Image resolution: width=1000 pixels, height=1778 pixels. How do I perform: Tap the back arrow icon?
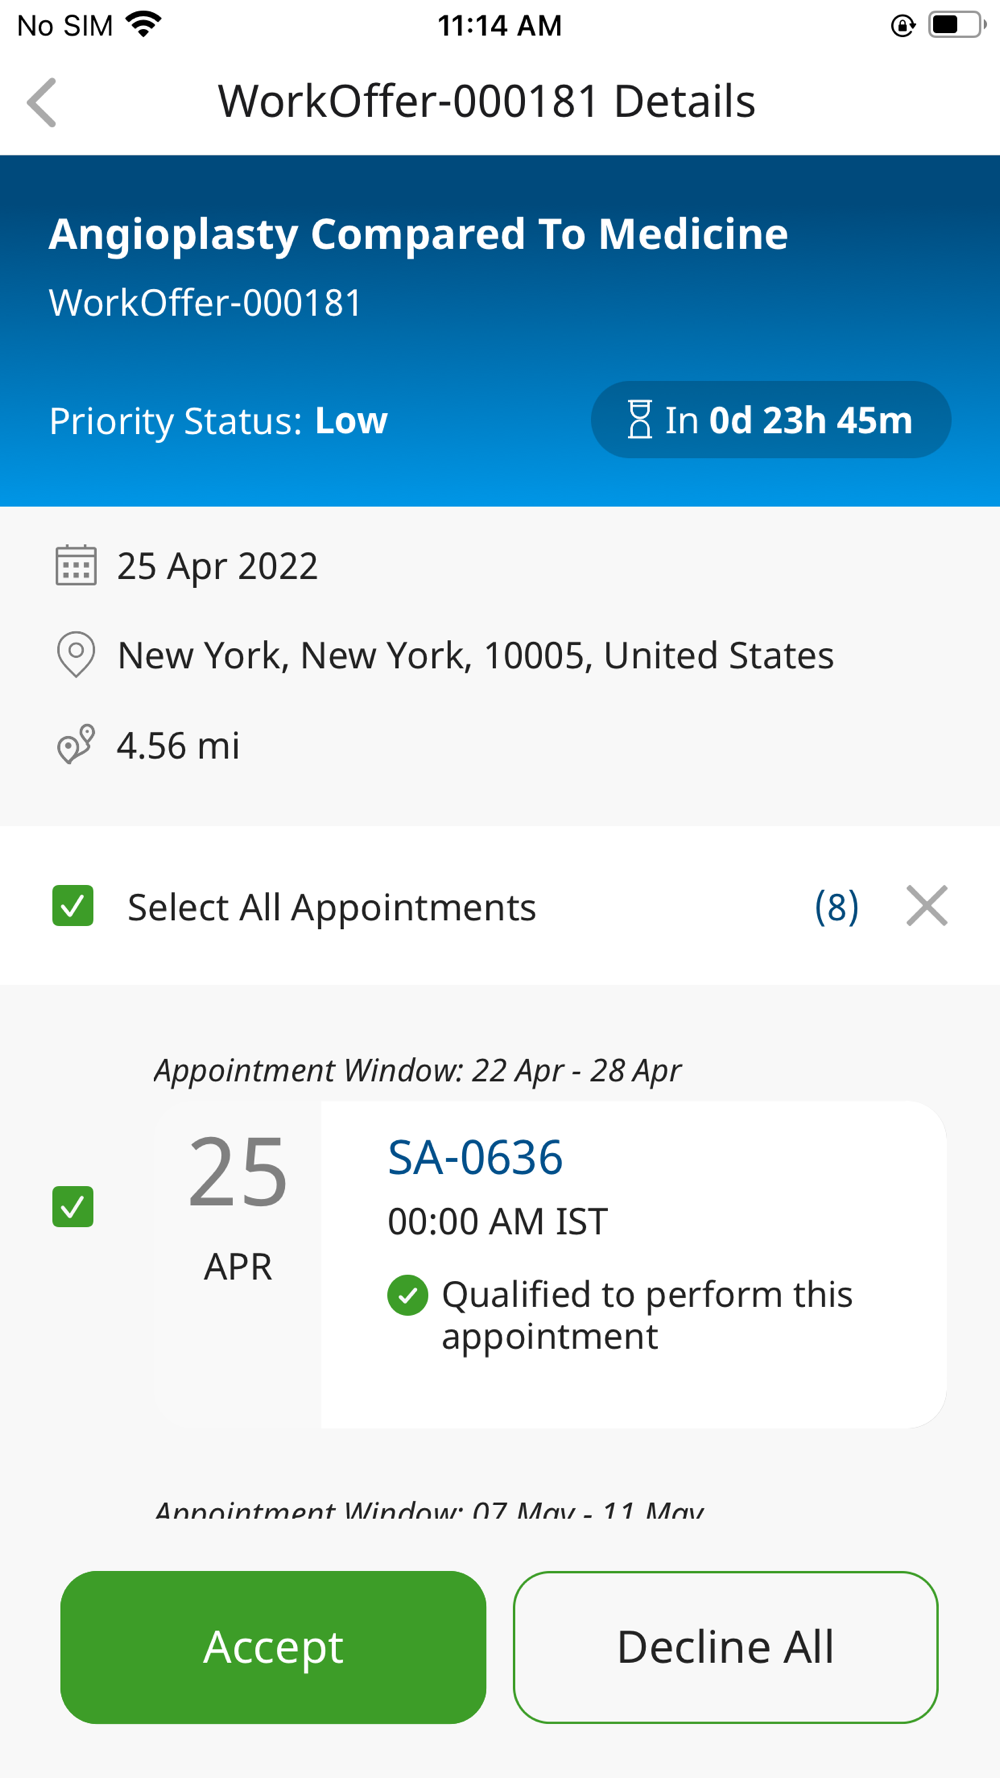(x=42, y=102)
